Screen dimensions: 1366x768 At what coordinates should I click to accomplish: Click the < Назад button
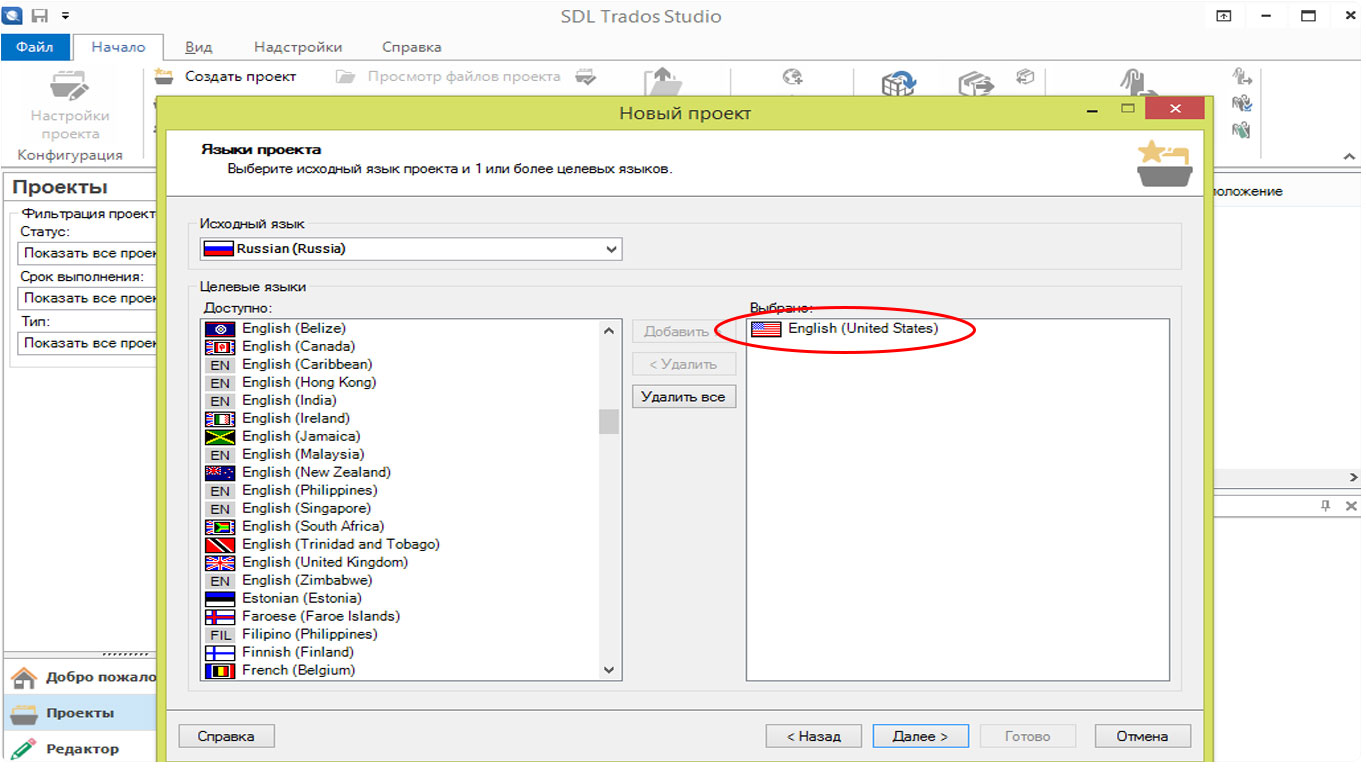(813, 736)
